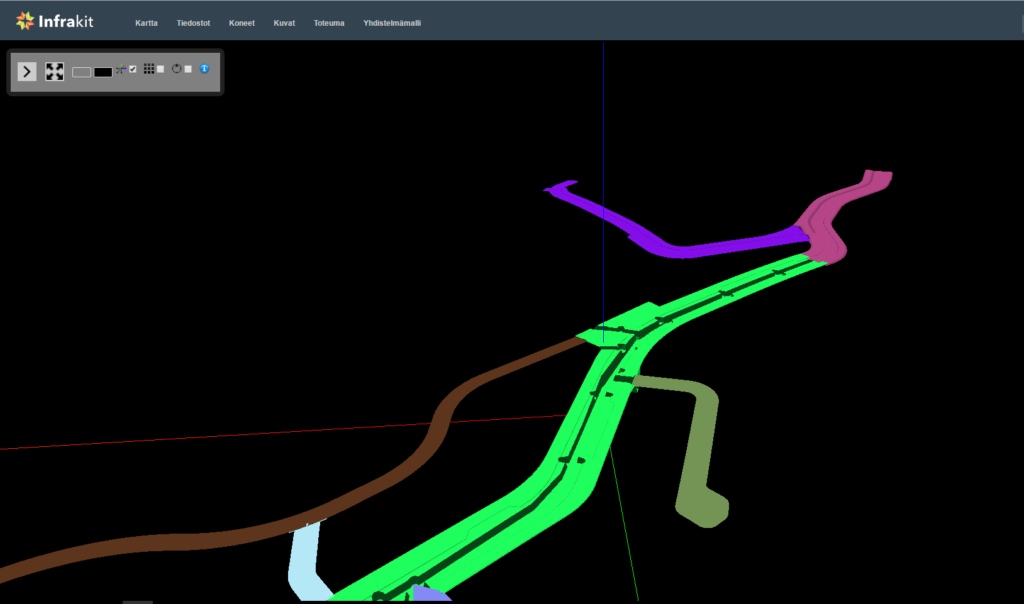Expand the toolbar panel with the arrow button

[x=27, y=71]
